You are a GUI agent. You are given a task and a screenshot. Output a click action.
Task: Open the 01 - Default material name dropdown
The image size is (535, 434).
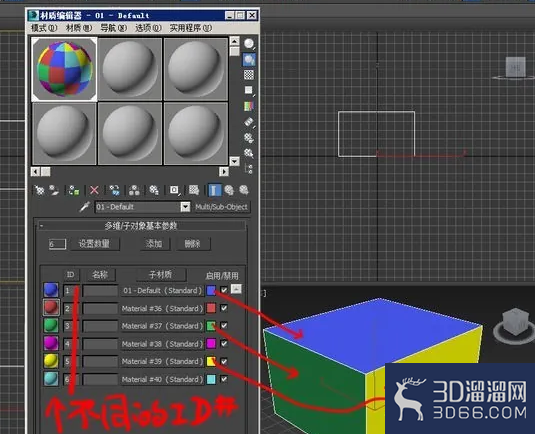pyautogui.click(x=185, y=207)
